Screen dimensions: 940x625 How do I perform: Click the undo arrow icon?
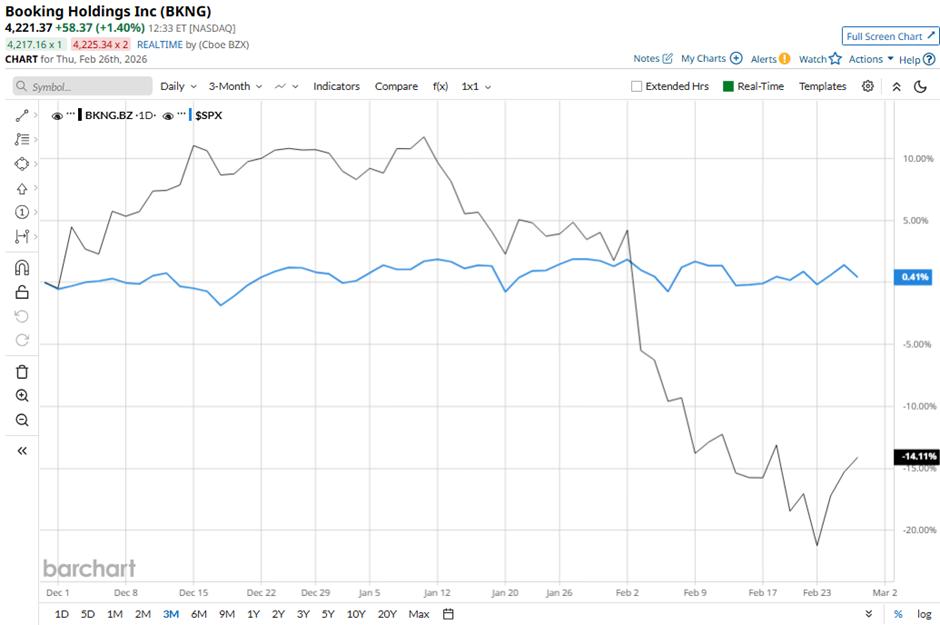coord(22,316)
